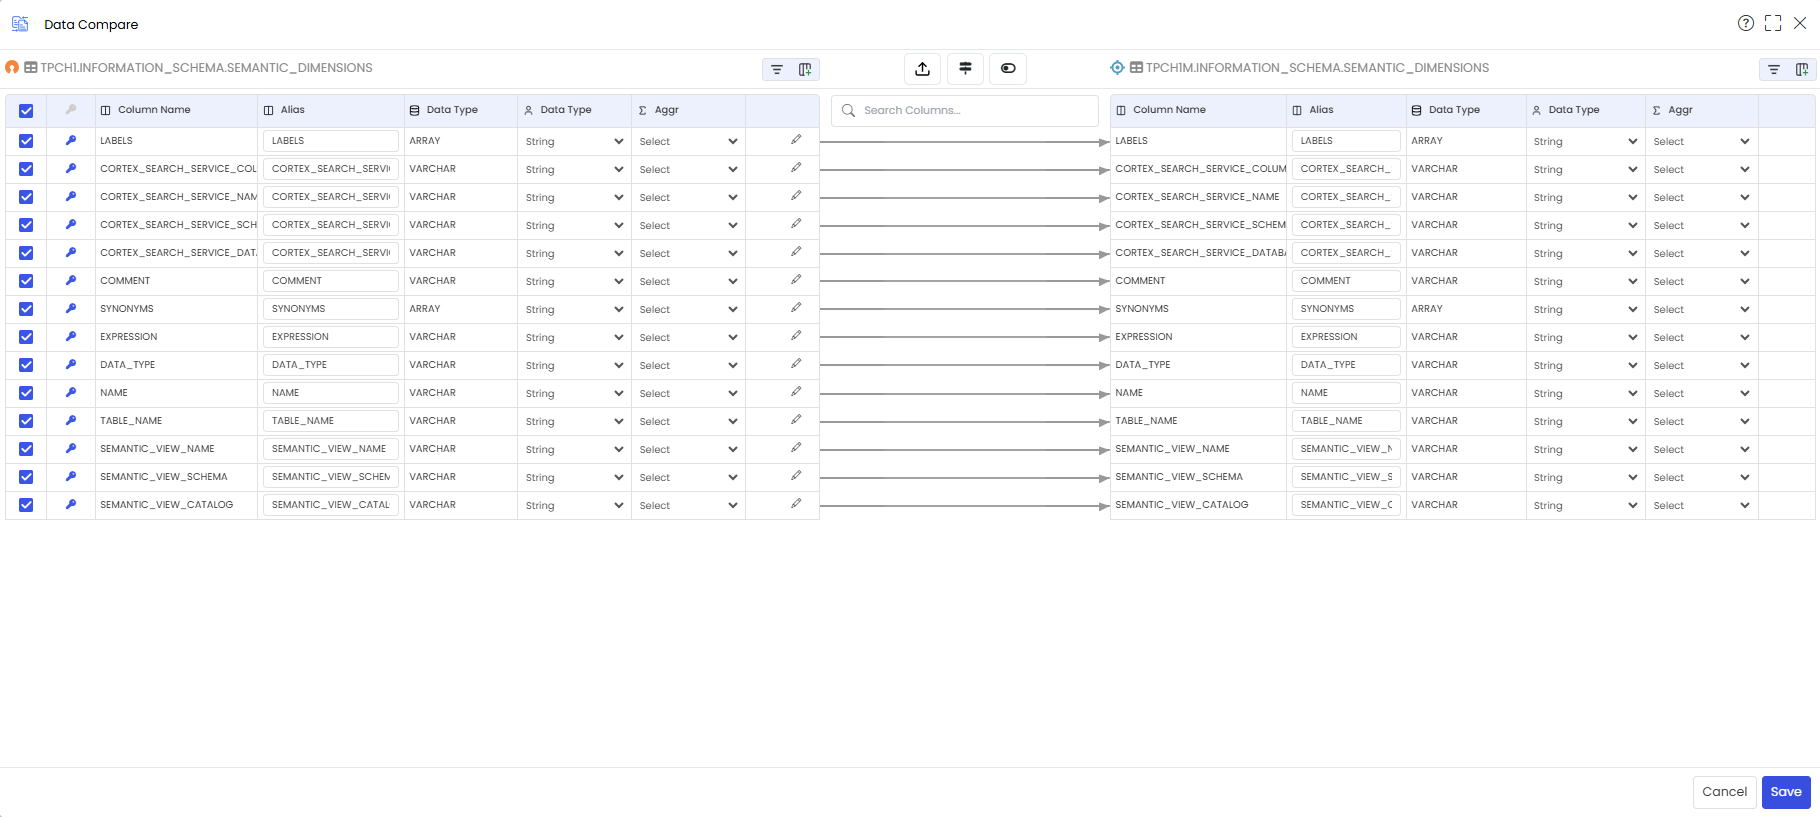Toggle fullscreen mode icon
Screen dimensions: 1820x817
coord(1773,23)
